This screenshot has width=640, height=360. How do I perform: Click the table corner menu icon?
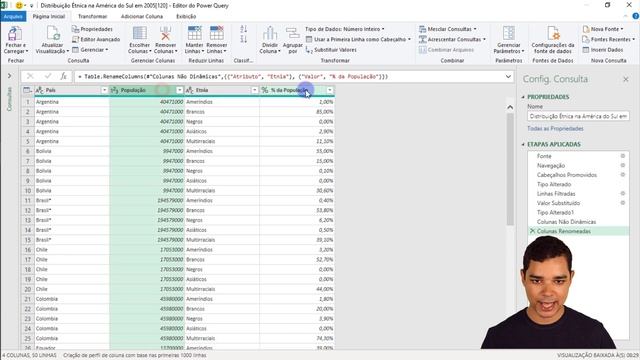pos(27,90)
